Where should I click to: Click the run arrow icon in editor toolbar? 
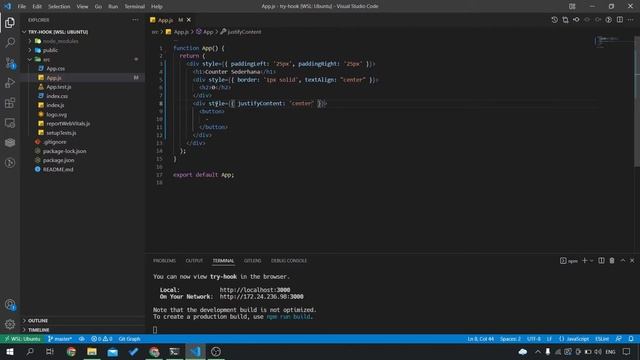click(609, 20)
